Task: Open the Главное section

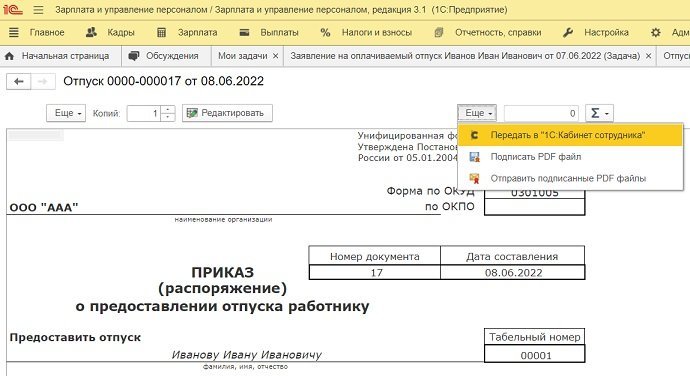Action: [x=47, y=33]
